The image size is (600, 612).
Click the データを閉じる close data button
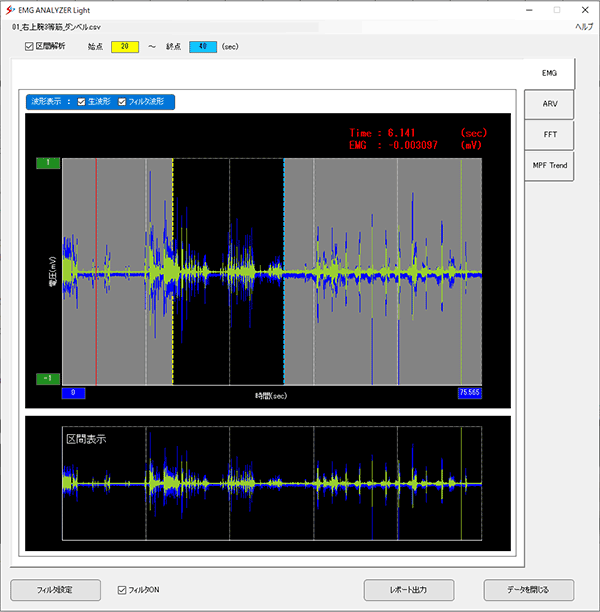coord(529,590)
